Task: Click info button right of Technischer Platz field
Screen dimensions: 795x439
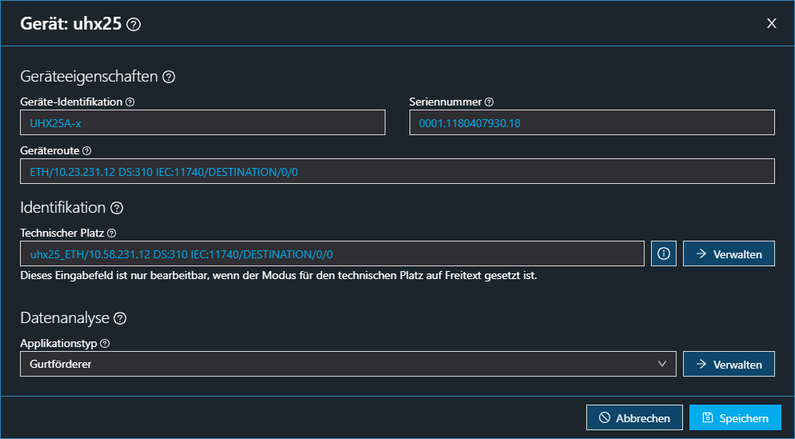Action: point(663,254)
